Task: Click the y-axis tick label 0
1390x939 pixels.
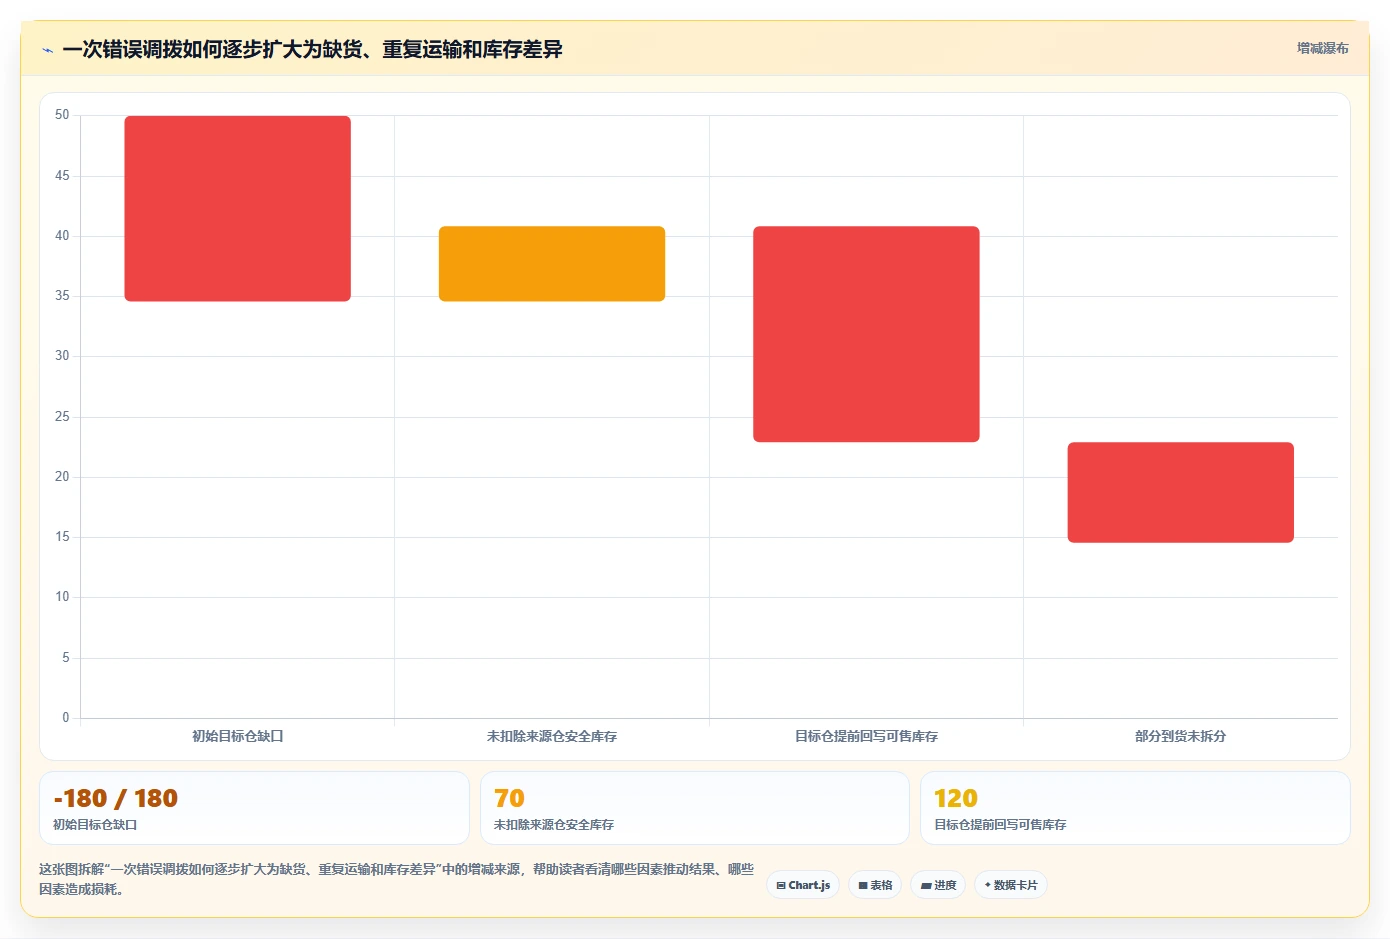Action: 66,717
